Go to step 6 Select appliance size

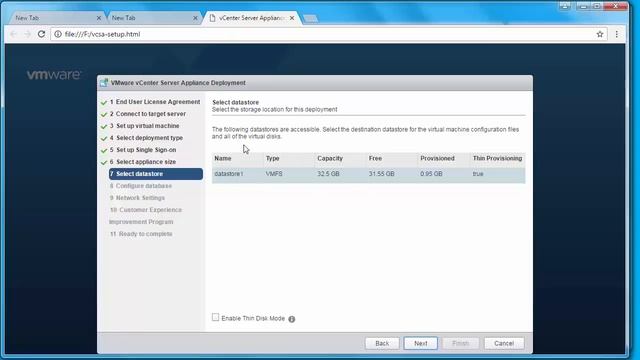coord(142,162)
